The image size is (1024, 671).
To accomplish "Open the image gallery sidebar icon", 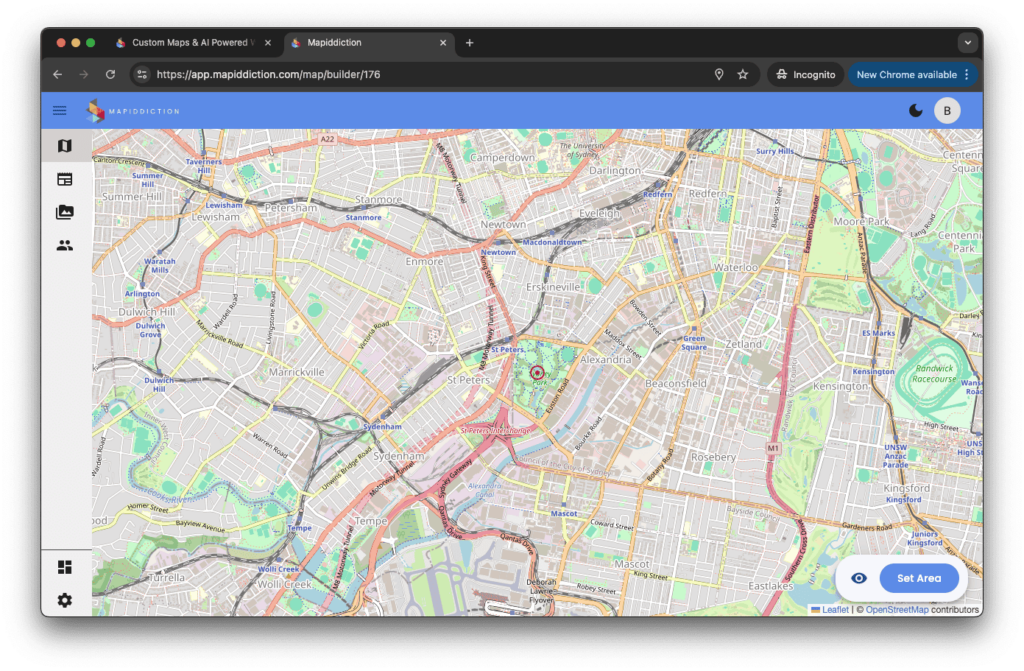I will point(65,212).
